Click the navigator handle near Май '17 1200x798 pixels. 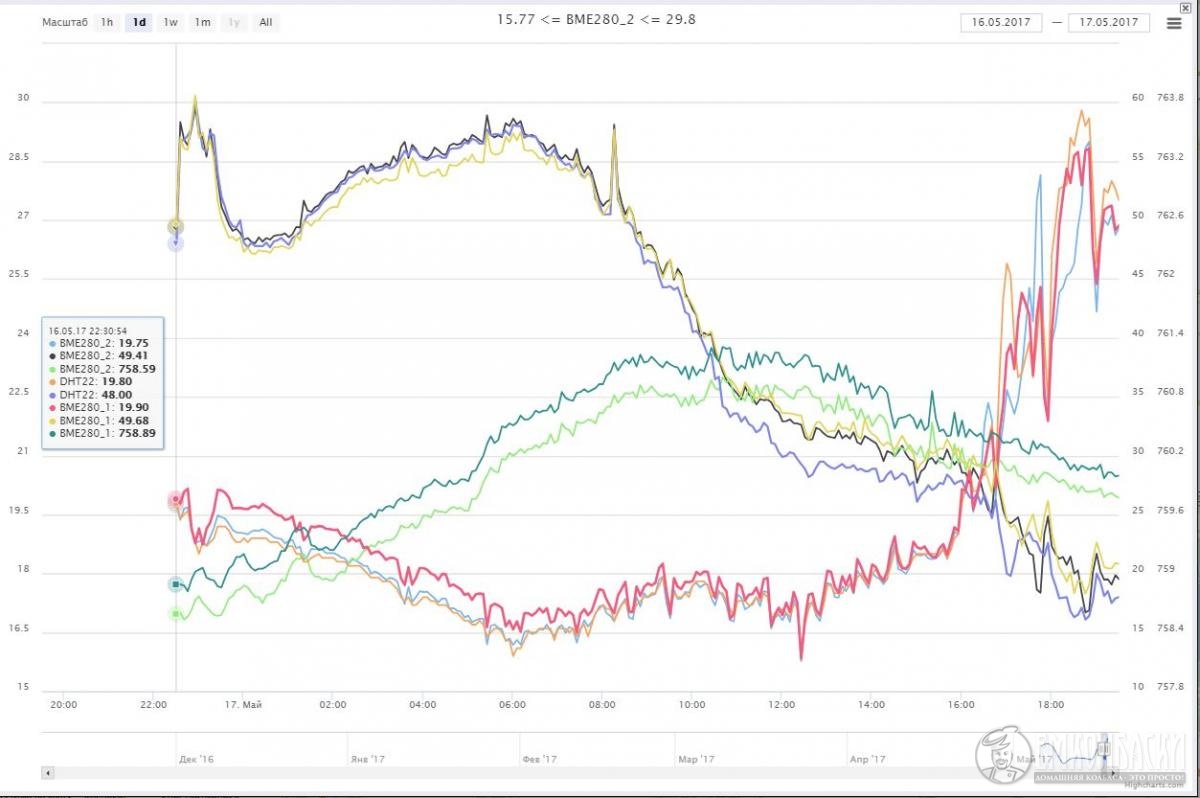1106,748
